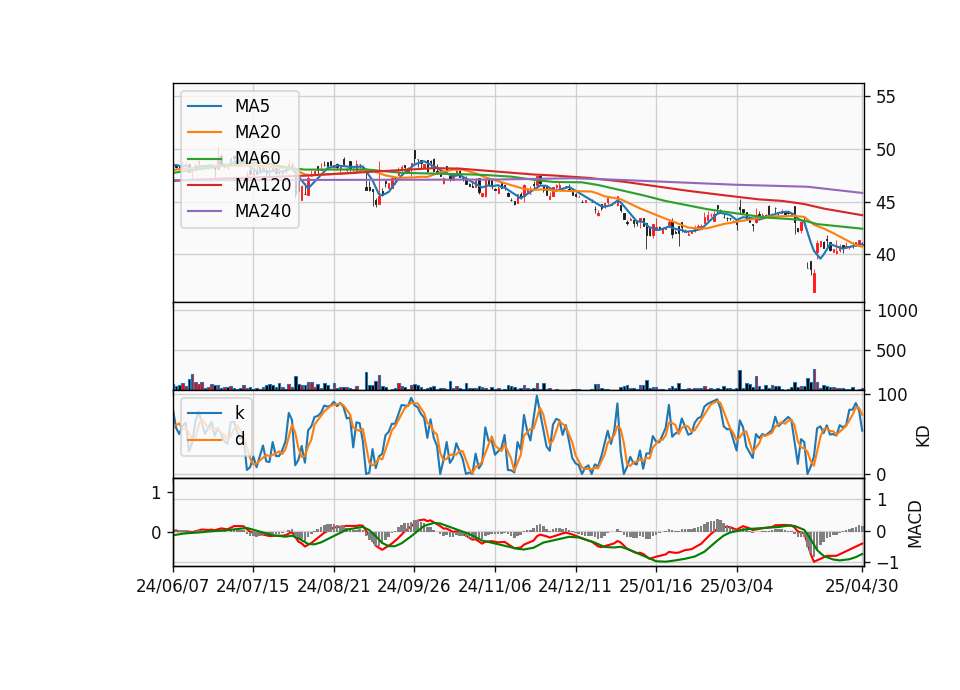Click the 25/04/30 date axis label
The height and width of the screenshot is (690, 960).
862,586
